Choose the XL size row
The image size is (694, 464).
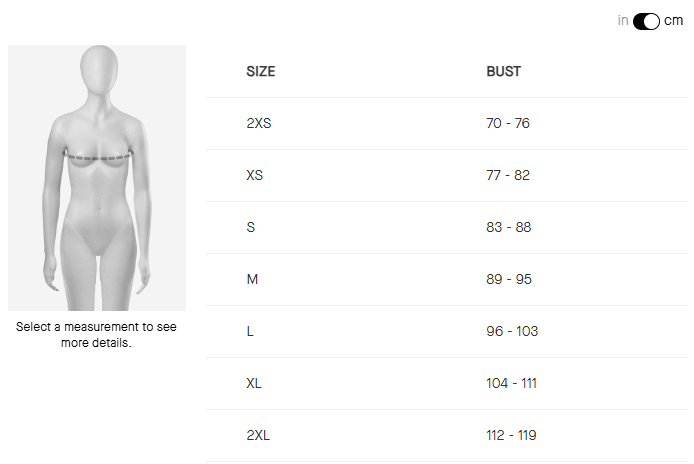[255, 384]
